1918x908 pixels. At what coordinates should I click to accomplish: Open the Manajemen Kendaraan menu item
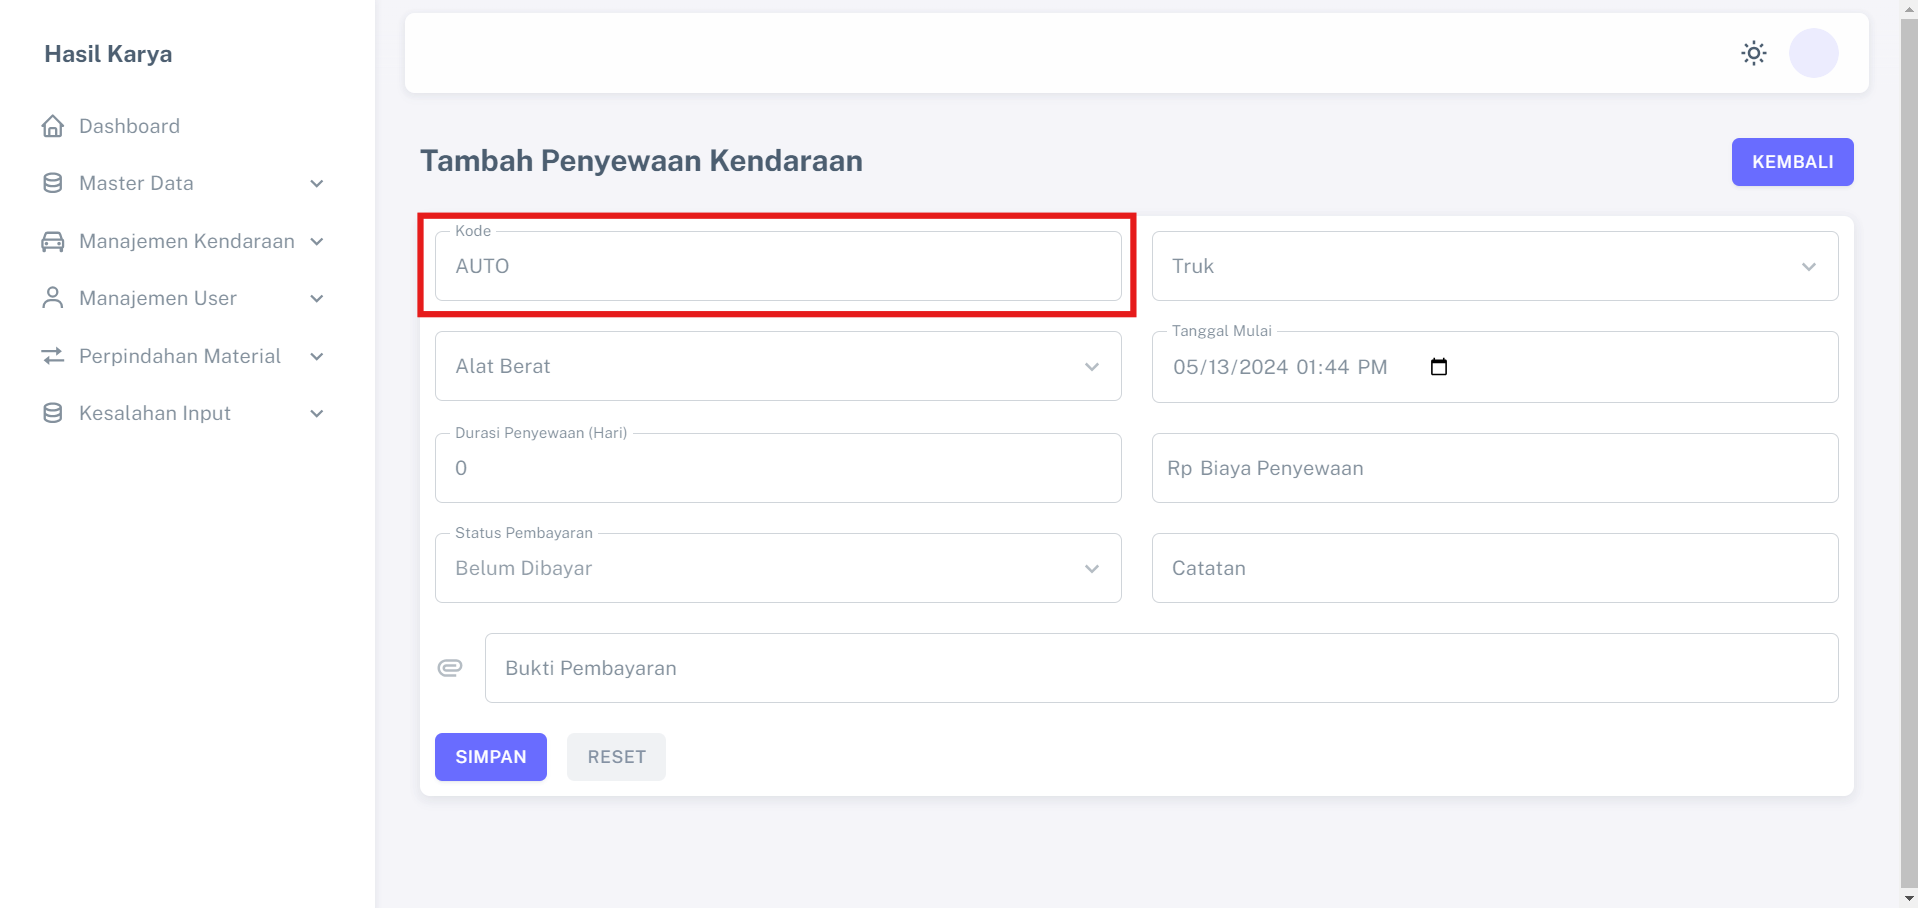point(186,241)
